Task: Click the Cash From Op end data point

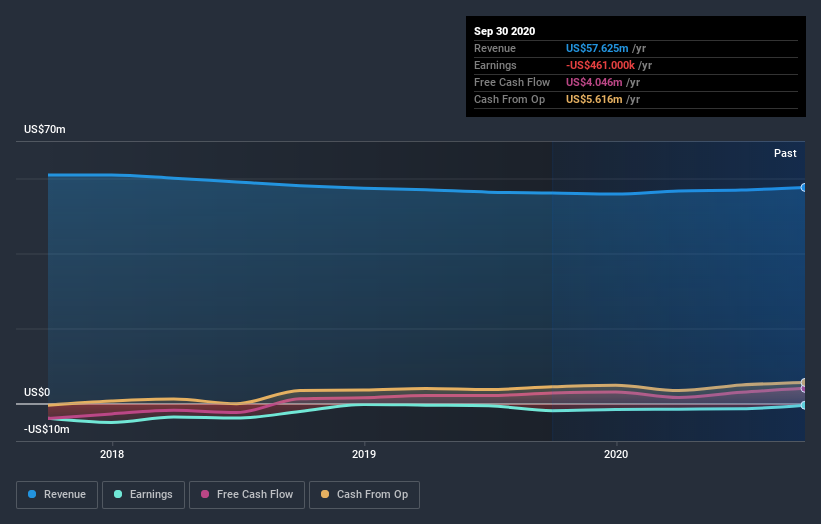Action: (x=804, y=383)
